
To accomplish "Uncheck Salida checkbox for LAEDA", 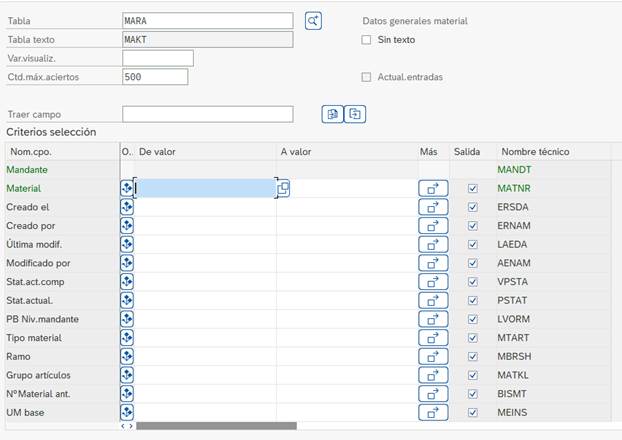I will coord(472,244).
